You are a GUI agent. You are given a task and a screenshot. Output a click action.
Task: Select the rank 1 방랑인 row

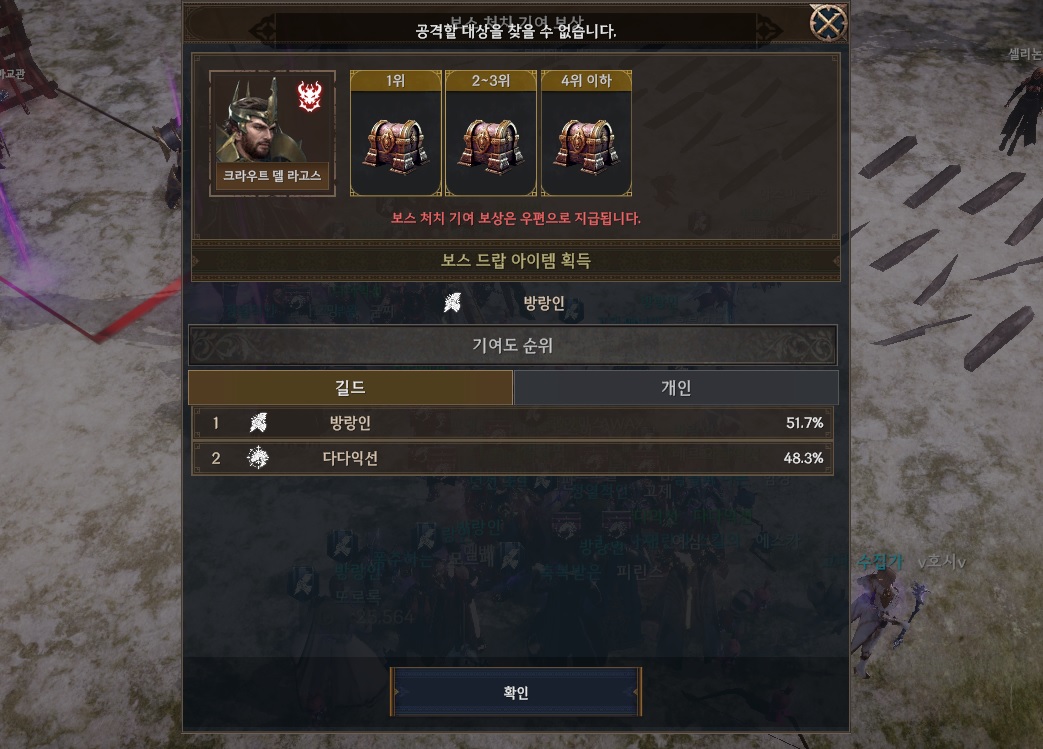click(x=512, y=423)
